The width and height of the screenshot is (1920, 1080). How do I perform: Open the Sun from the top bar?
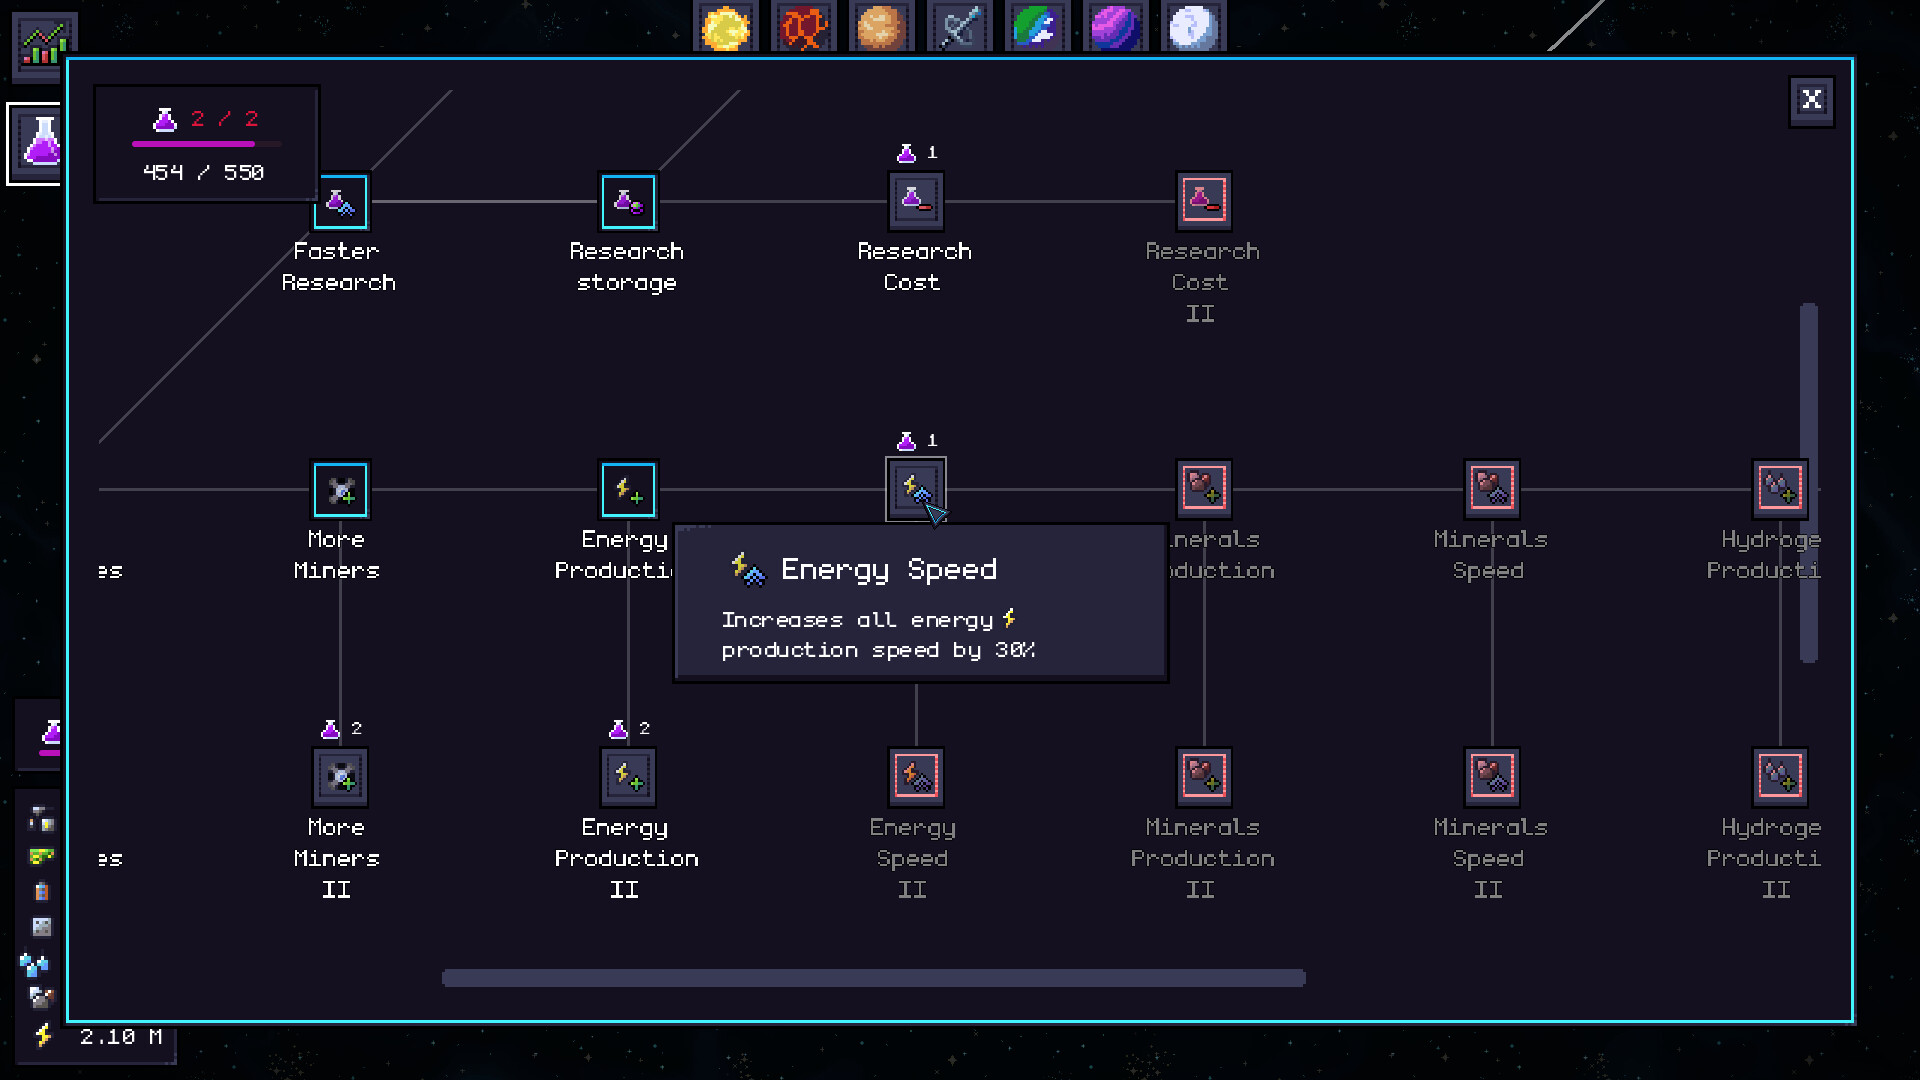726,27
